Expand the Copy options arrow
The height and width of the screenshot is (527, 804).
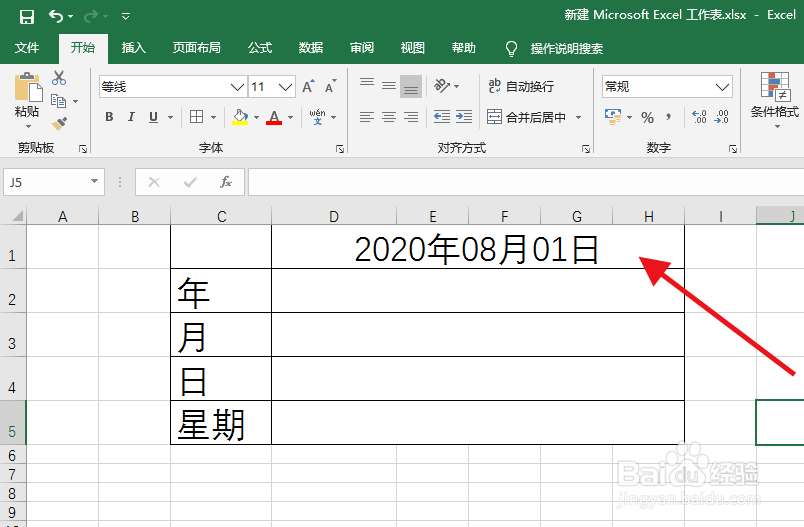coord(75,102)
